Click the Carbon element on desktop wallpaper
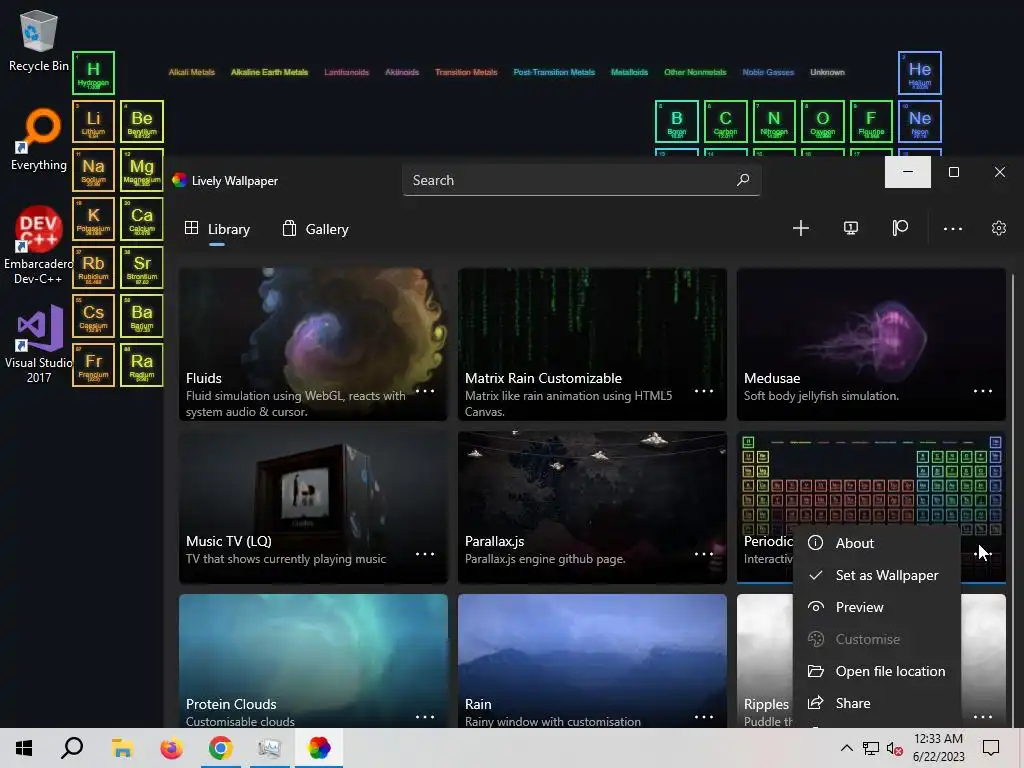Screen dimensions: 1024x768 (x=725, y=121)
